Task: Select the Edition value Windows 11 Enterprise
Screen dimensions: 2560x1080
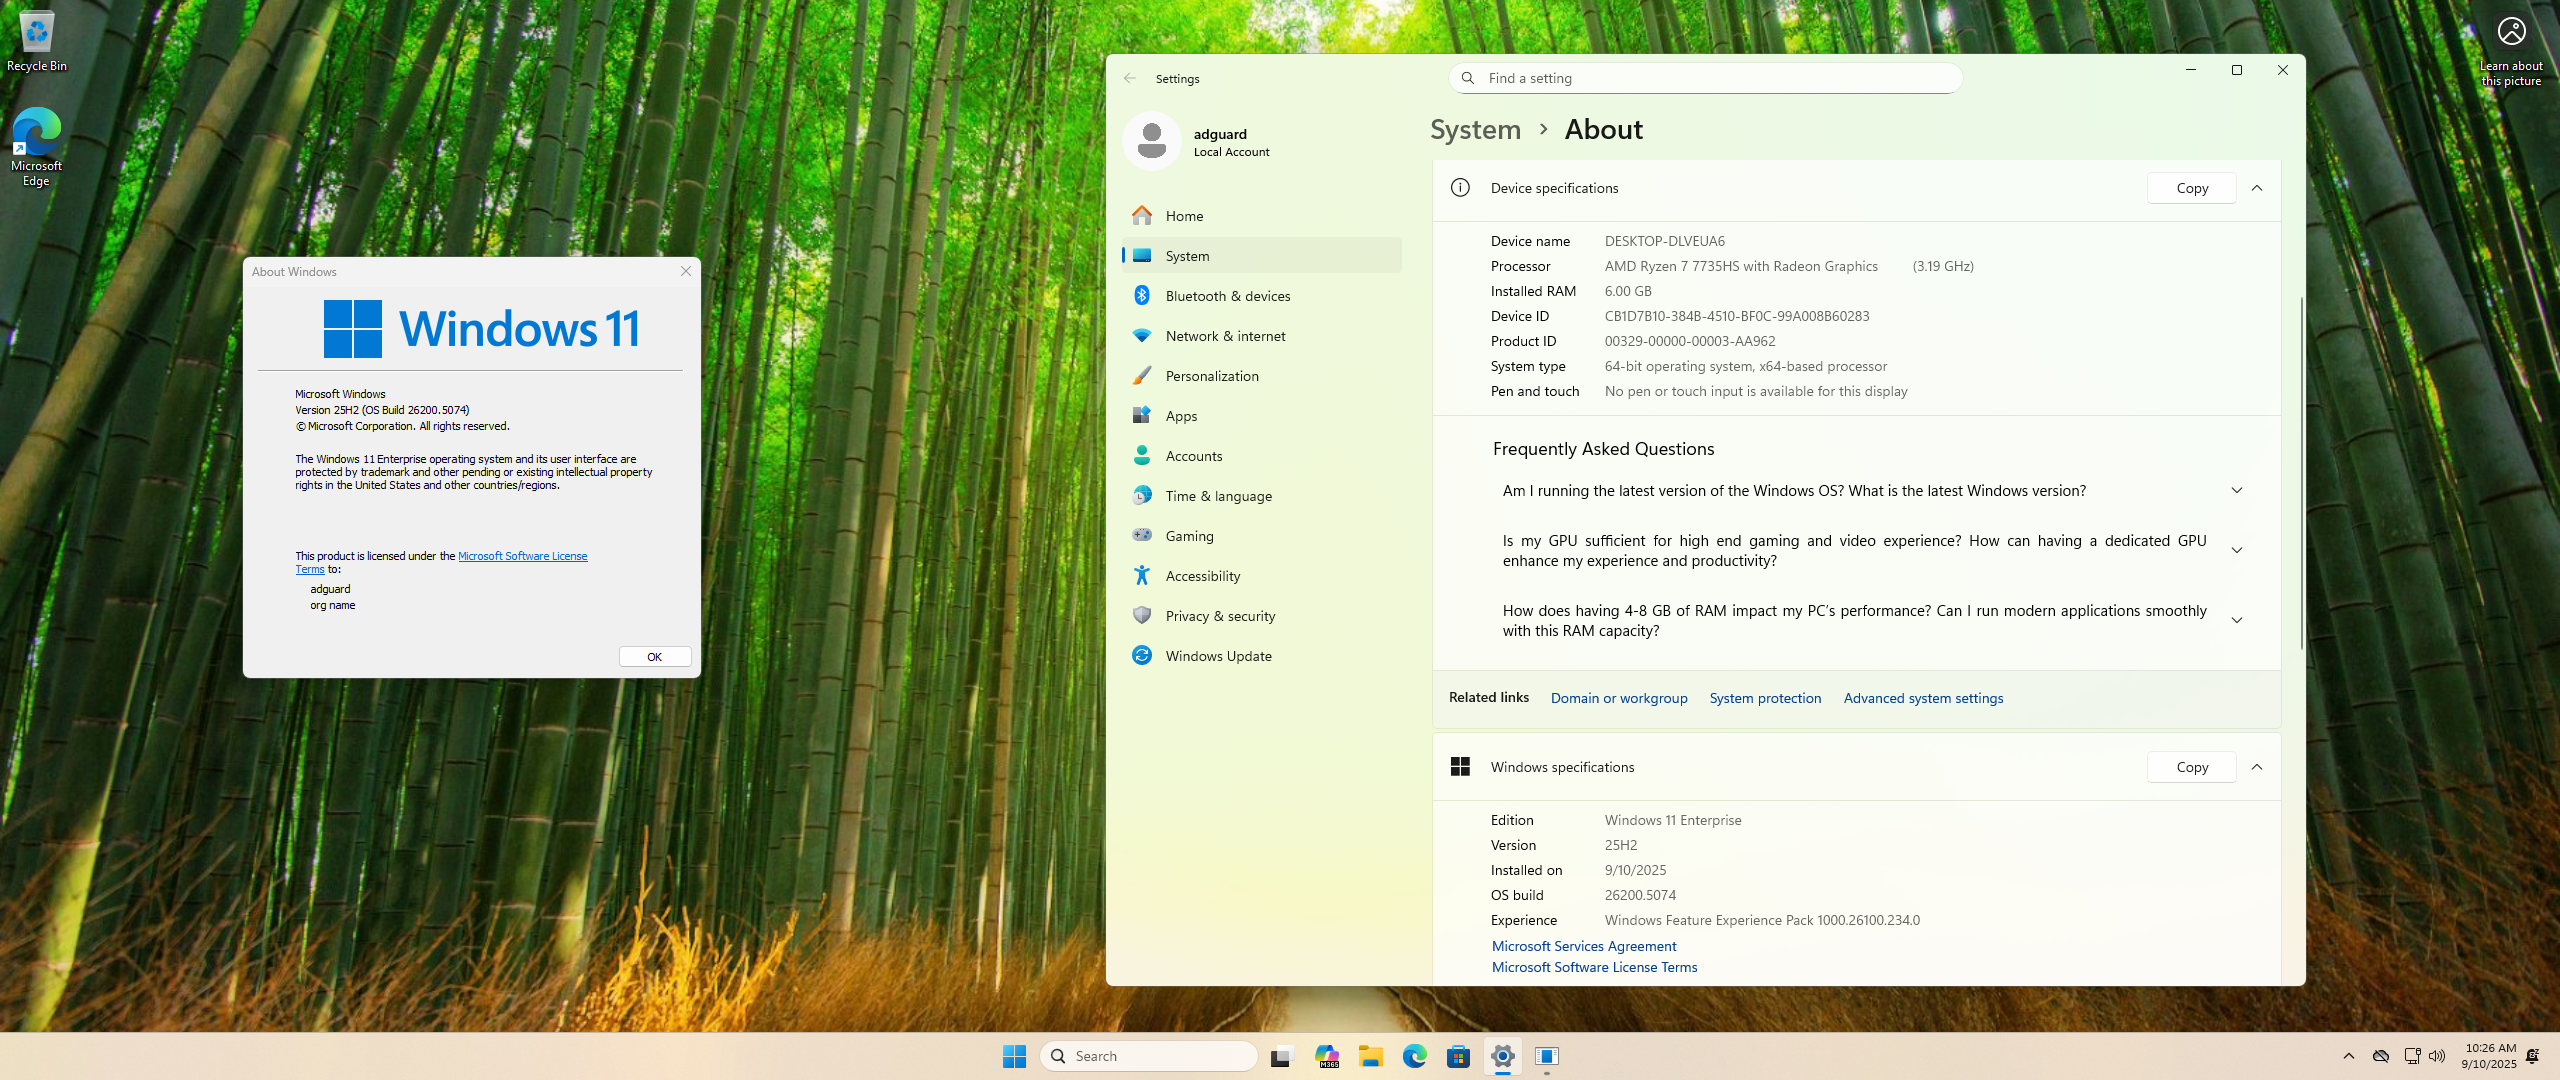Action: point(1673,820)
